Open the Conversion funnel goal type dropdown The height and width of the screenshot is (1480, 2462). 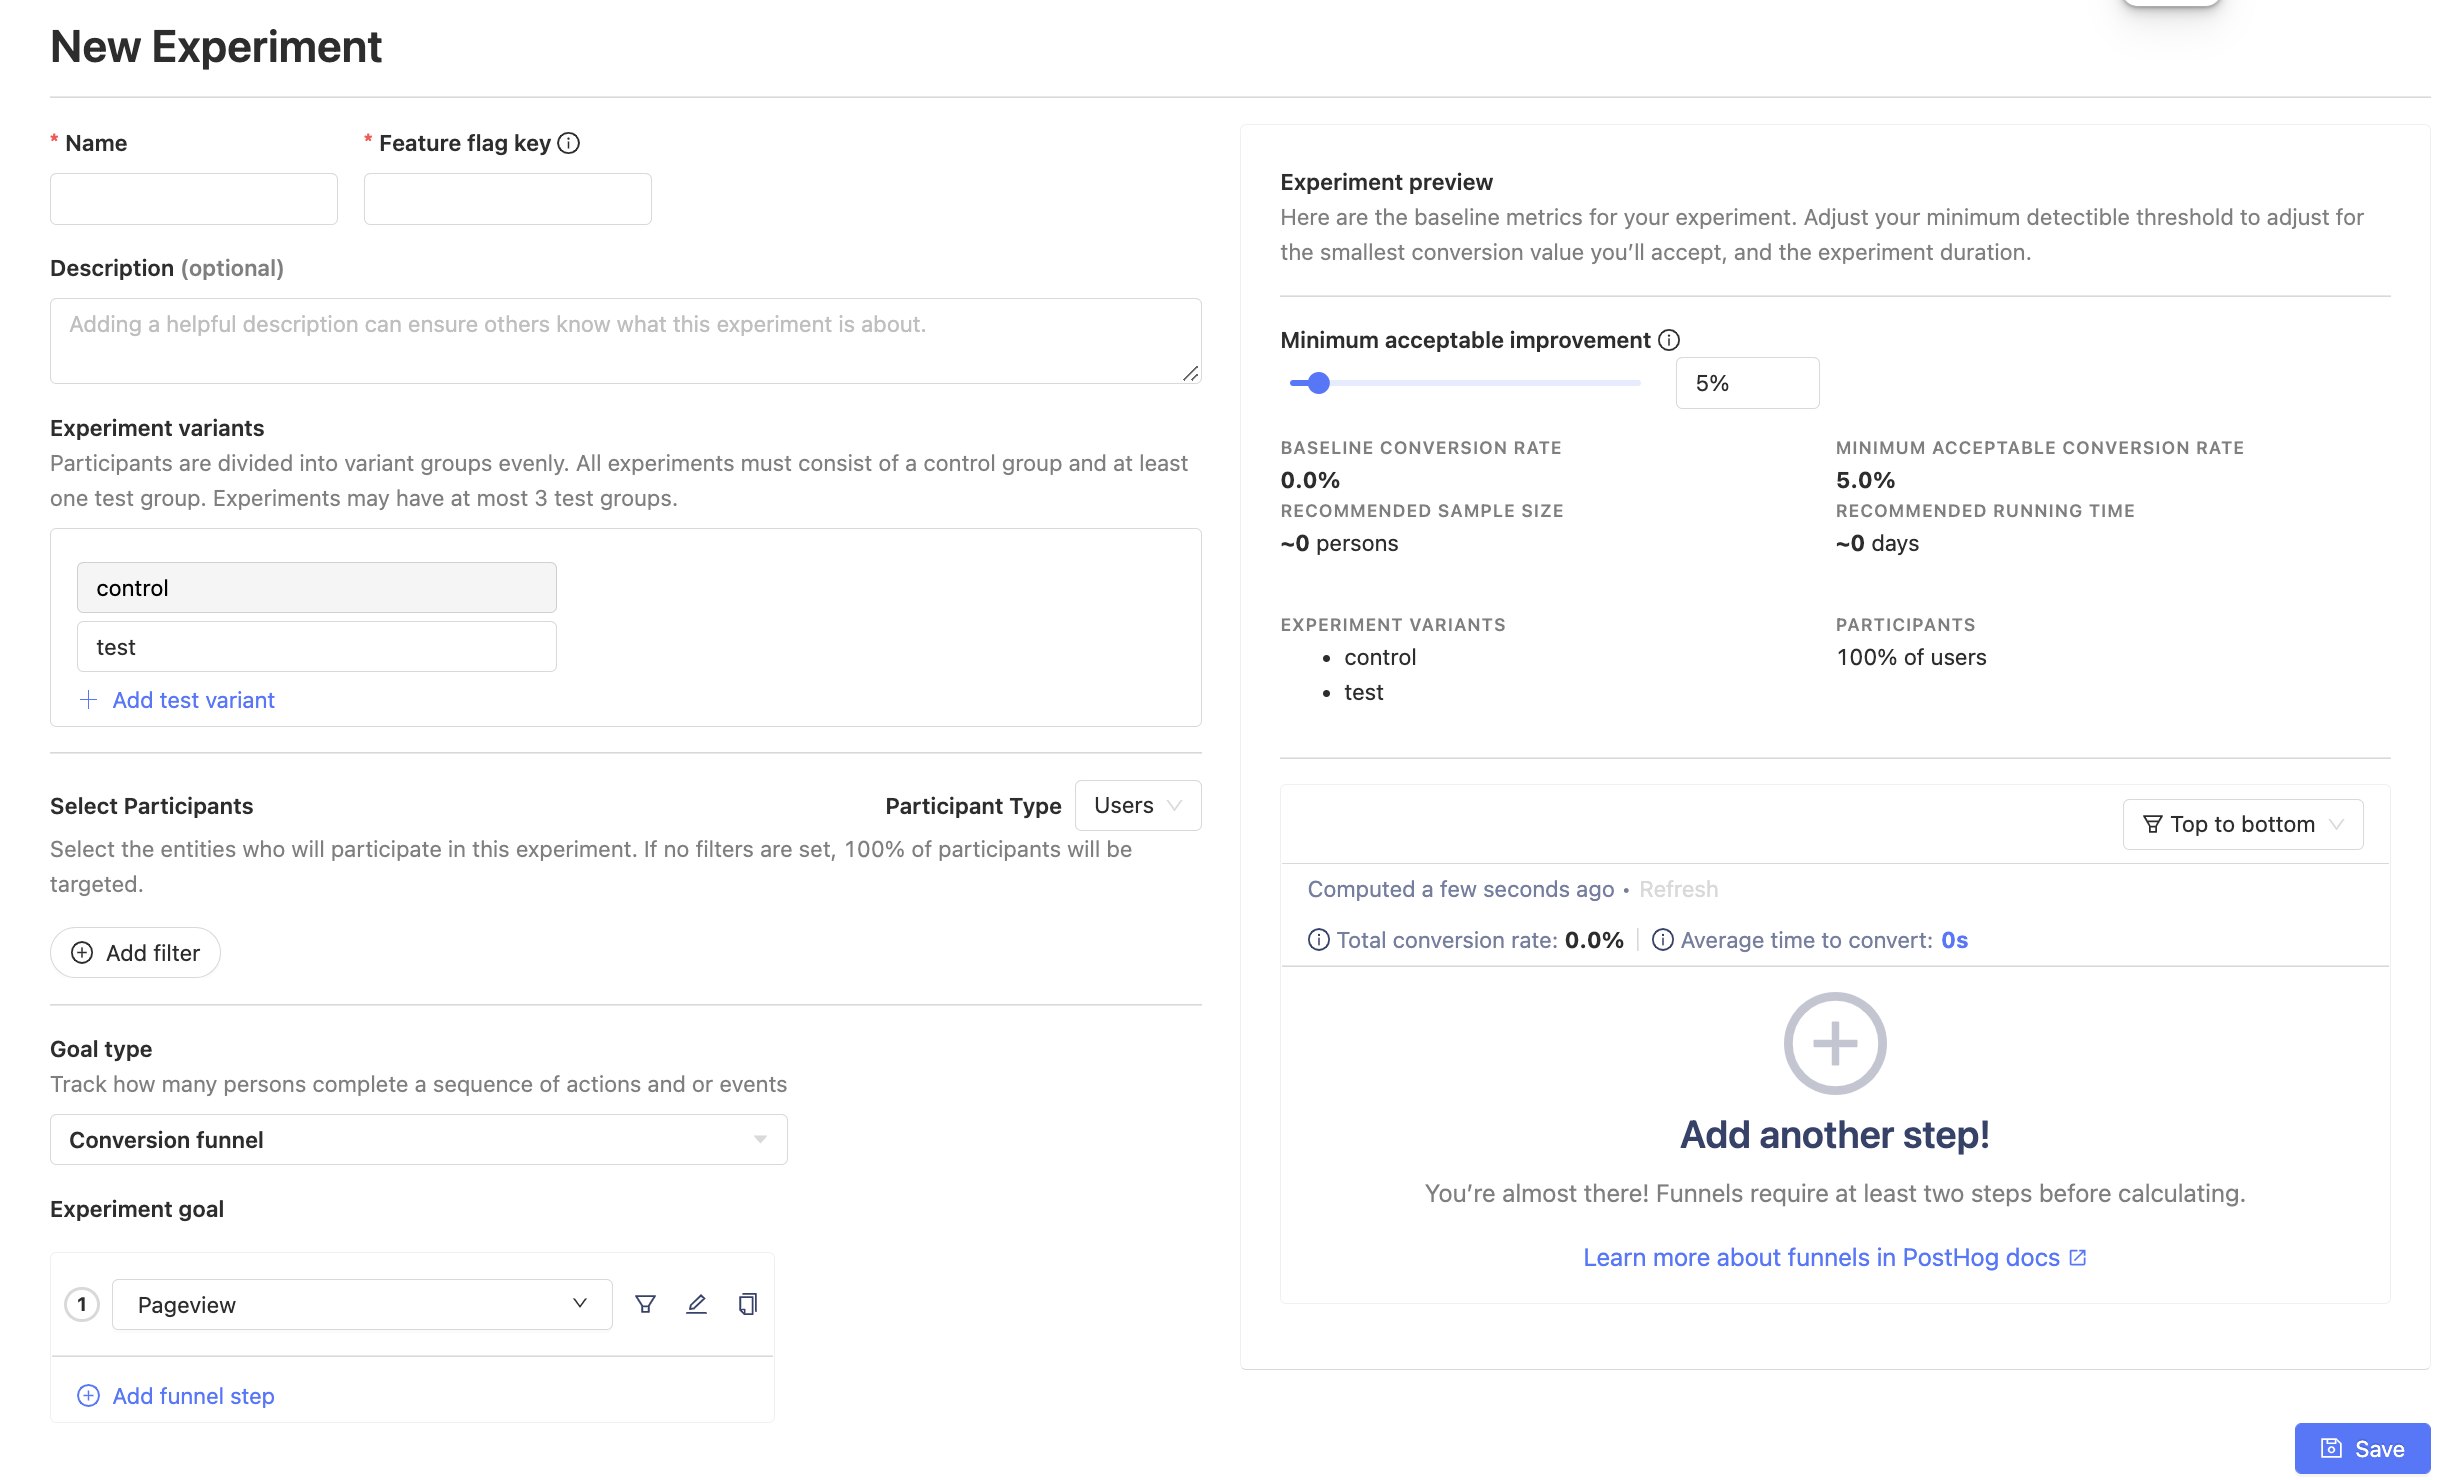[x=418, y=1140]
